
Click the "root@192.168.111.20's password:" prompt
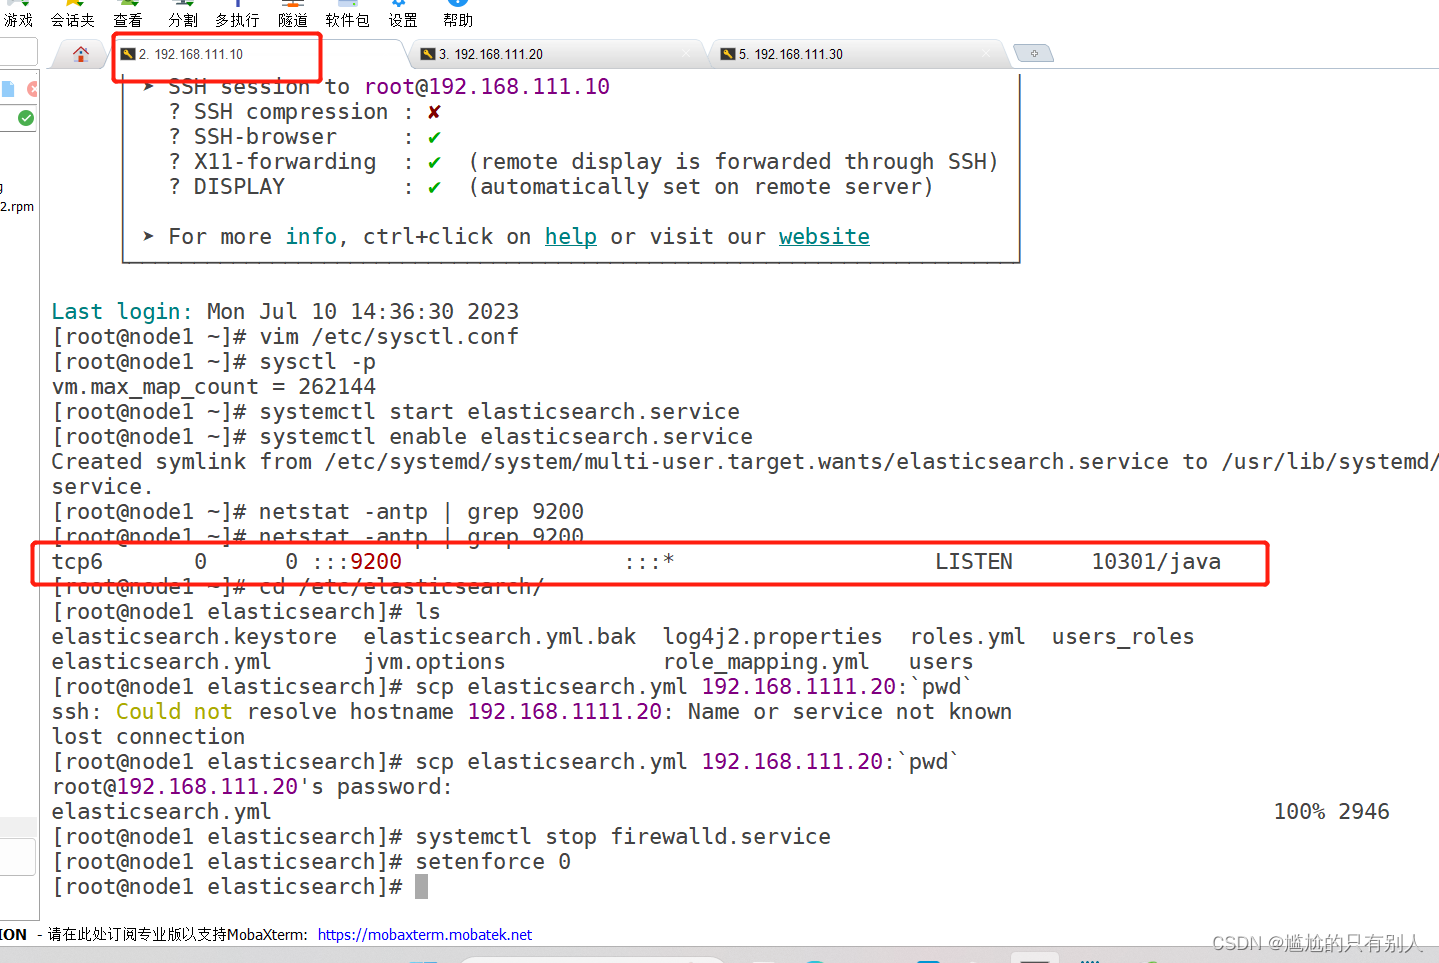pos(252,787)
